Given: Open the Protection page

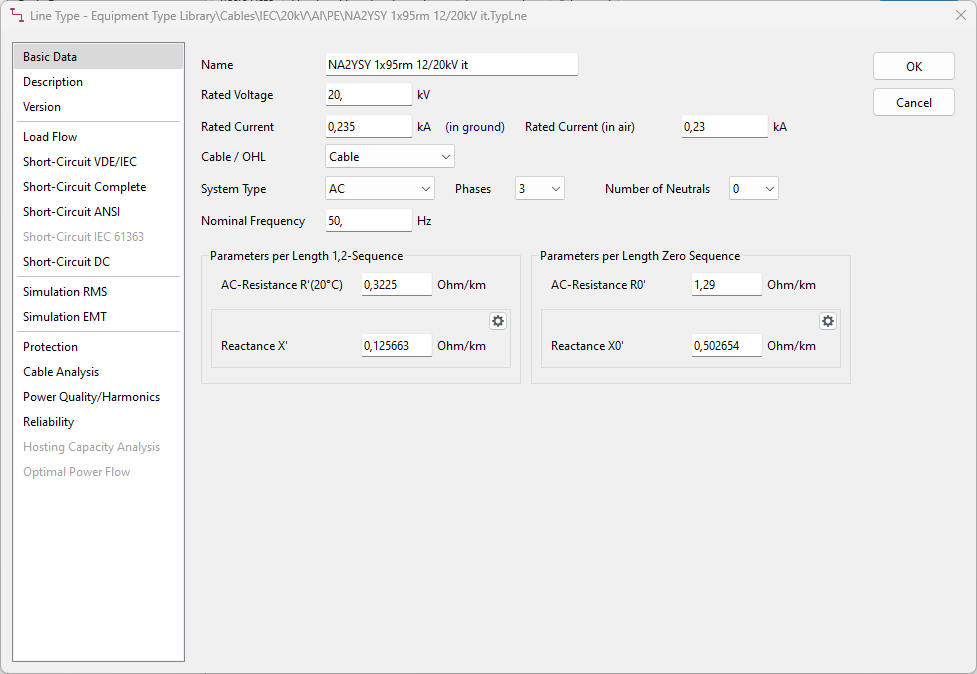Looking at the screenshot, I should tap(50, 346).
